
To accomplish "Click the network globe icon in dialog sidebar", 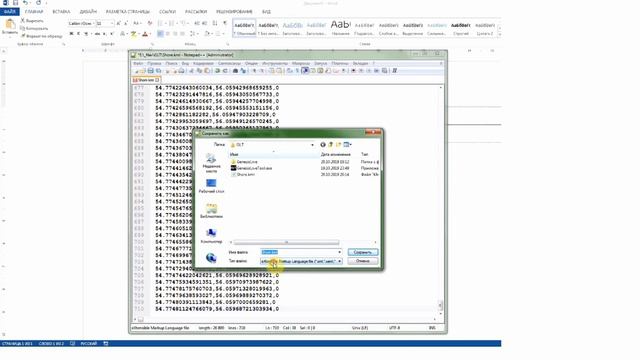I will coord(211,258).
